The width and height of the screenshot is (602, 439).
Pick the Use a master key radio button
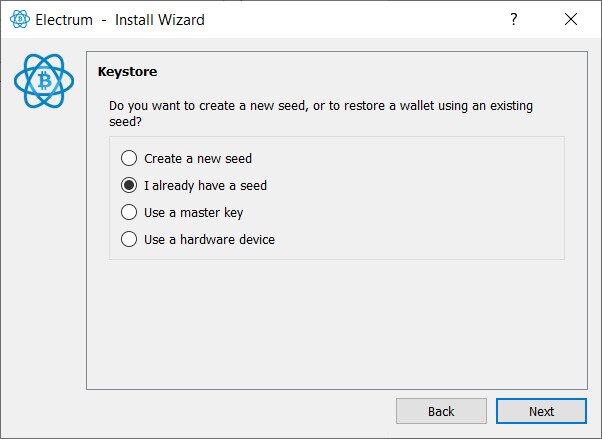coord(128,212)
